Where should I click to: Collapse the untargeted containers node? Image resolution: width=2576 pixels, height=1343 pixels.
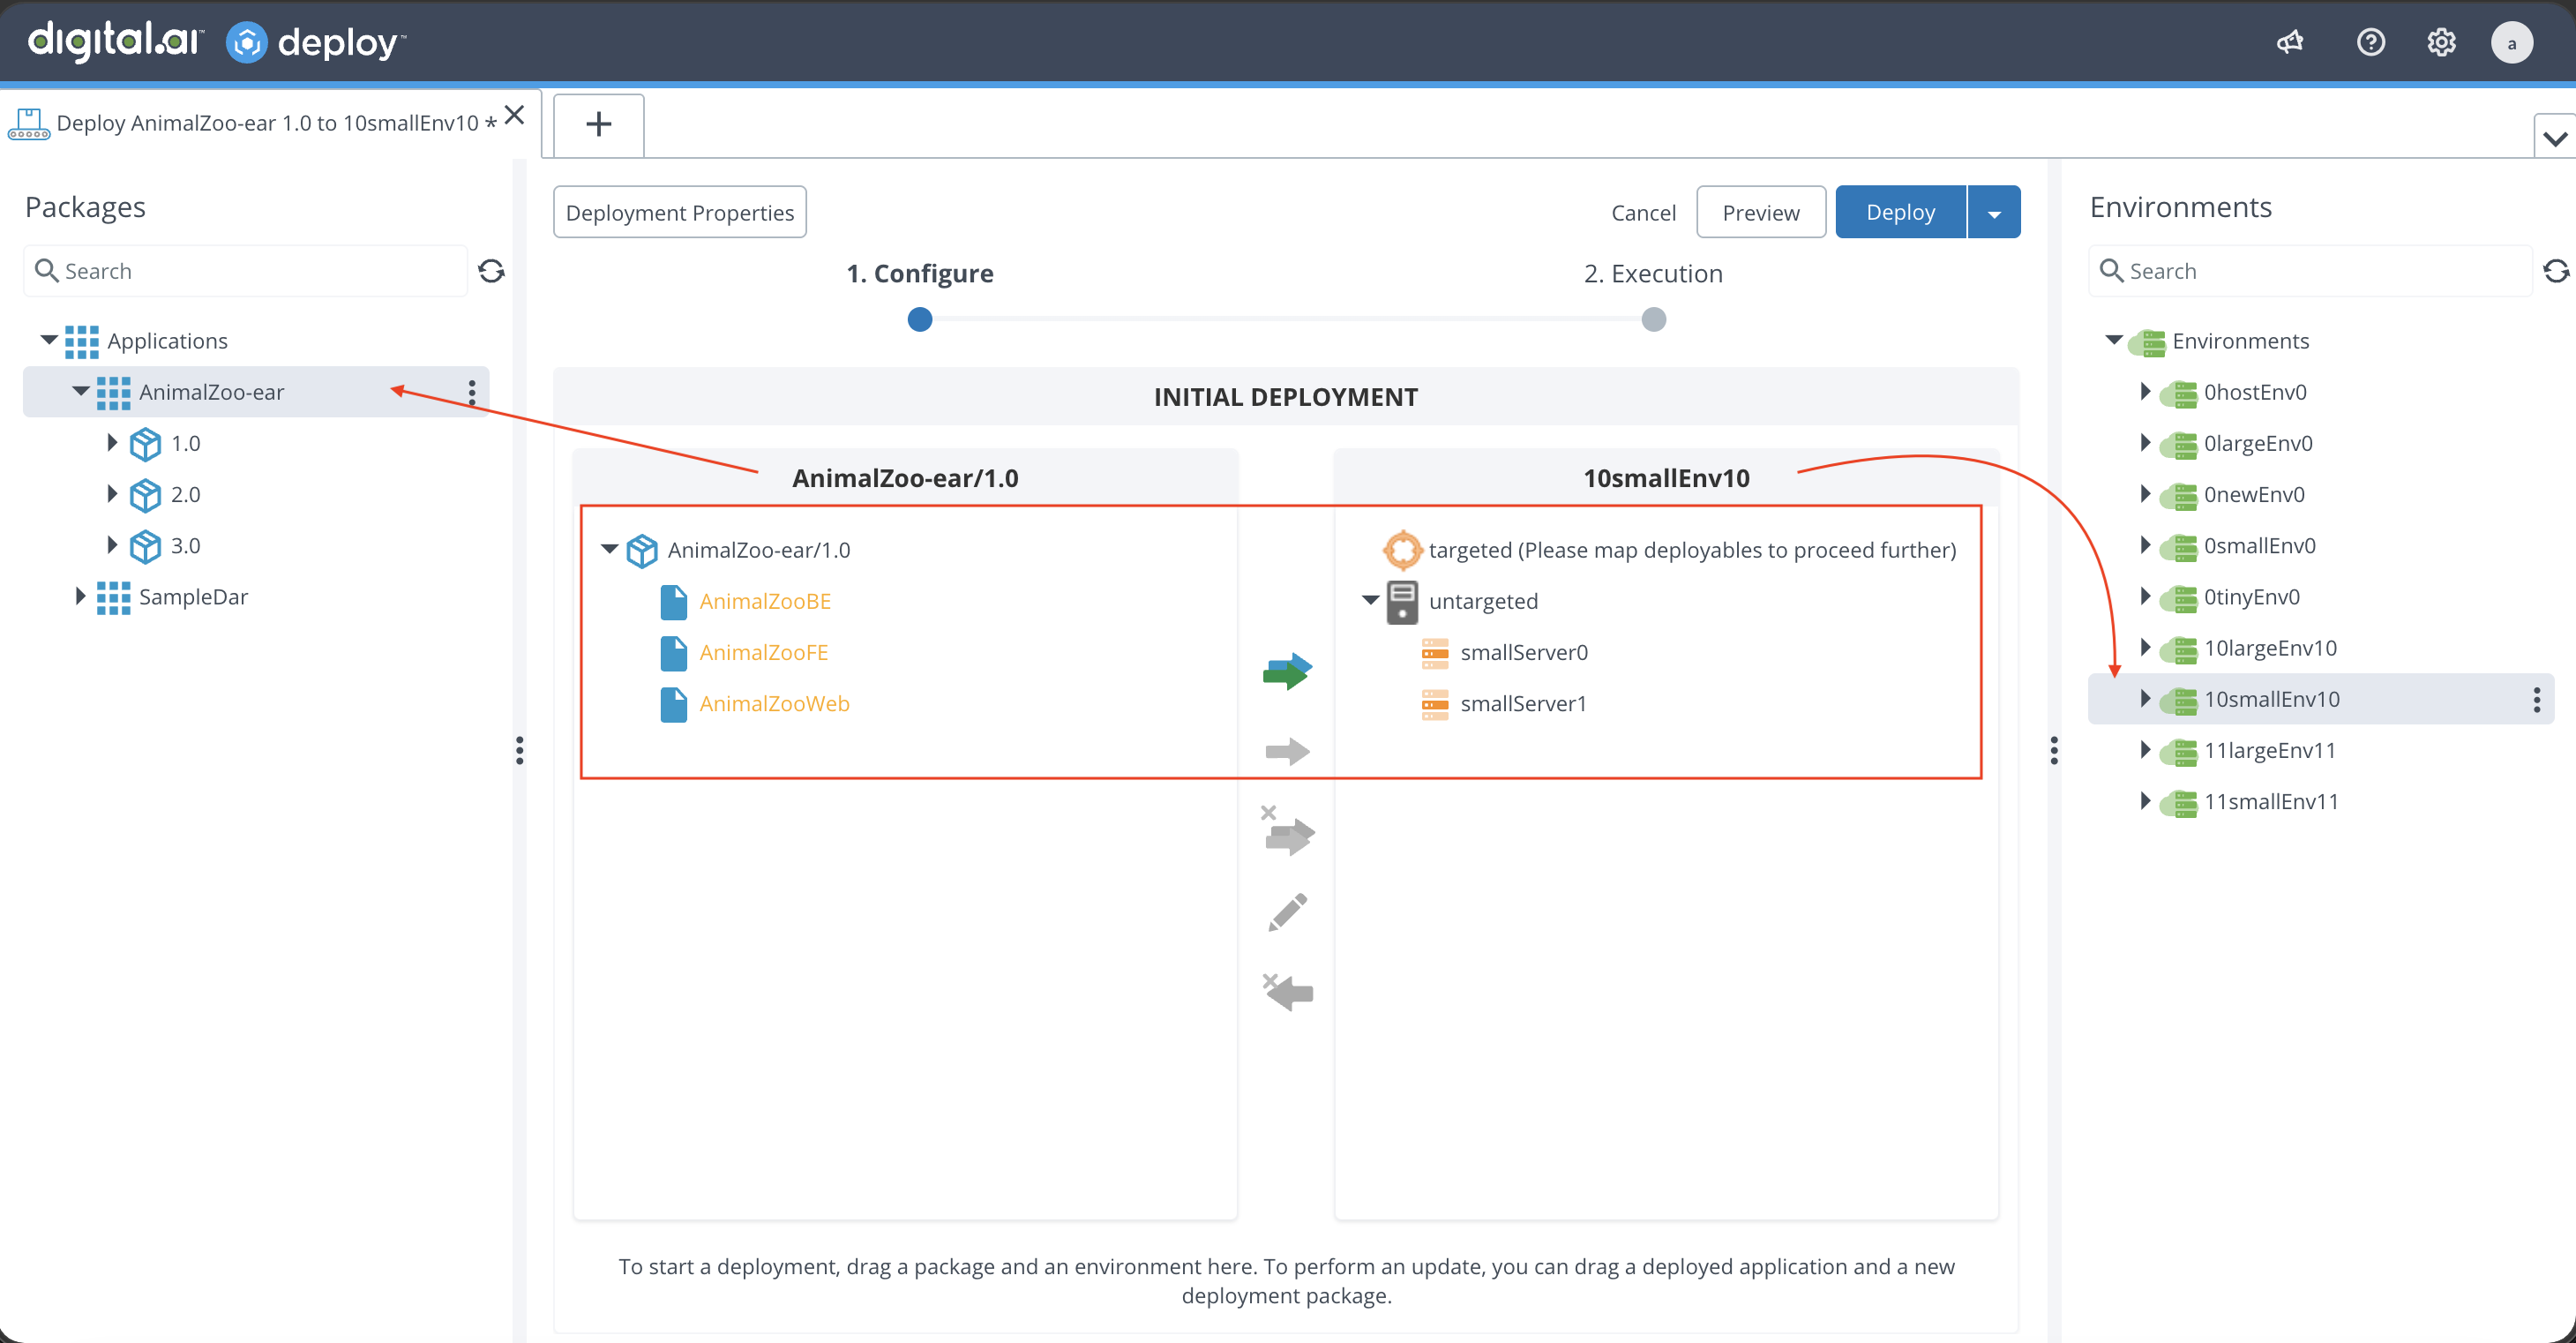1370,600
